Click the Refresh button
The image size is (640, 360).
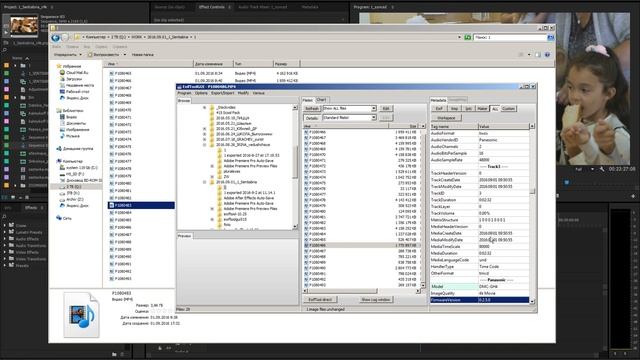coord(312,109)
